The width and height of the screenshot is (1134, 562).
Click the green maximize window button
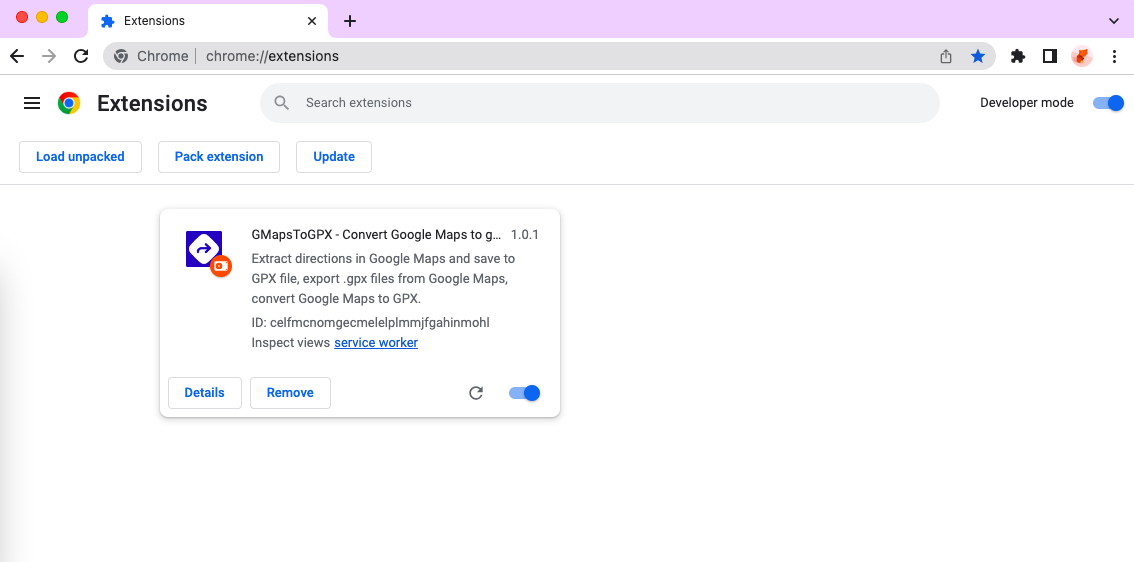(x=62, y=17)
